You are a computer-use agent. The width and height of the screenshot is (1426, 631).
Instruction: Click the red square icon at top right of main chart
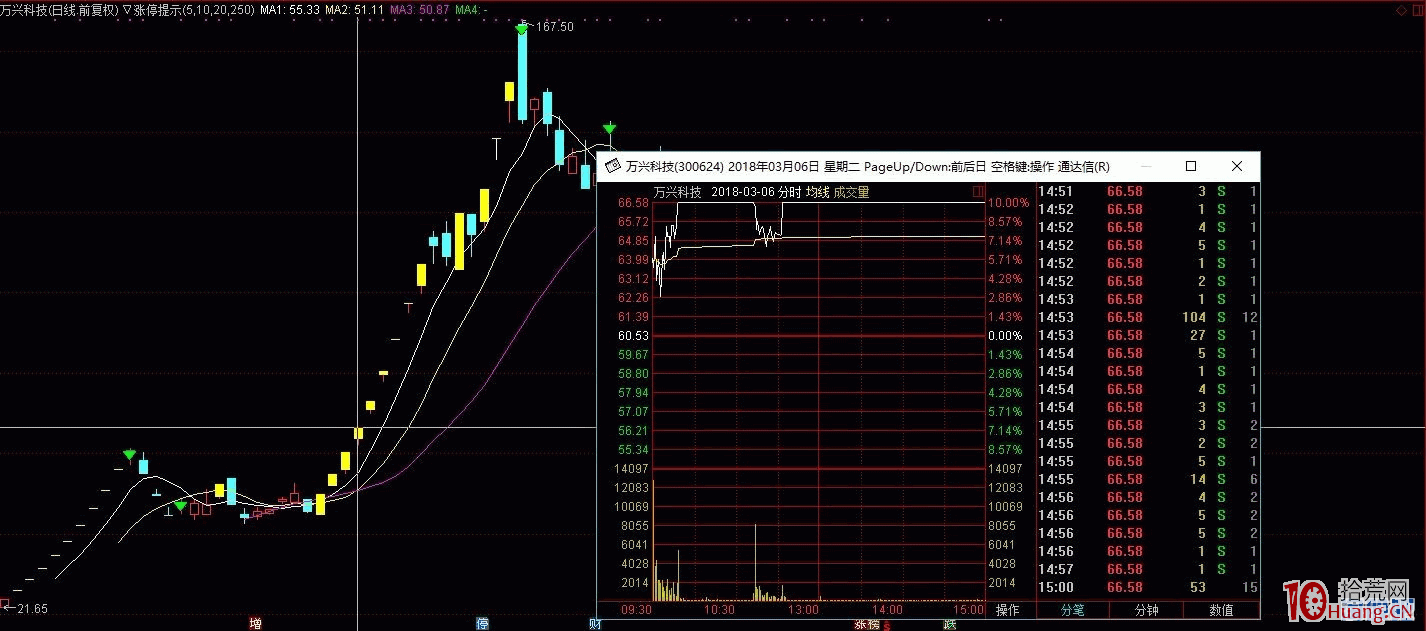click(1416, 9)
